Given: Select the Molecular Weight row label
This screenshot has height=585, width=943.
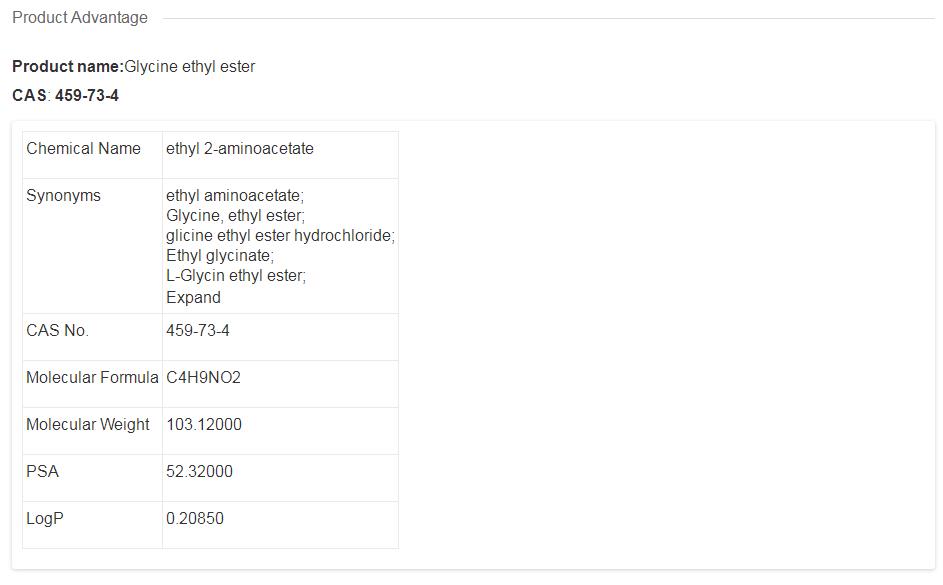Looking at the screenshot, I should 88,425.
